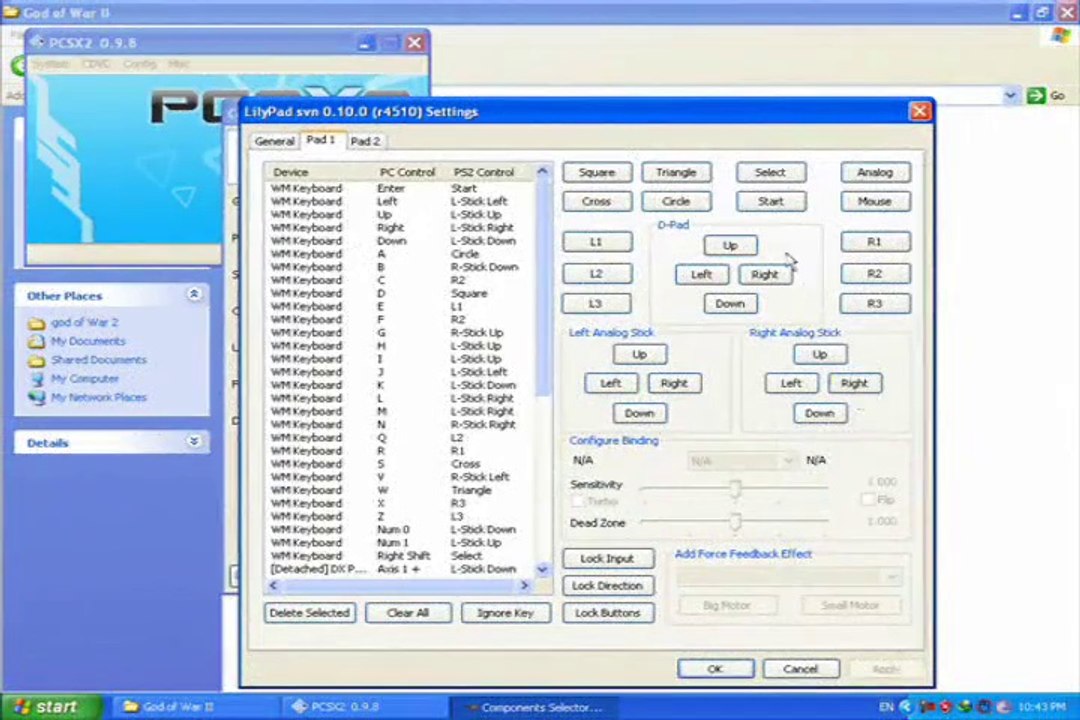The image size is (1080, 720).
Task: Click the Right Analog Stick Down button
Action: click(x=820, y=413)
